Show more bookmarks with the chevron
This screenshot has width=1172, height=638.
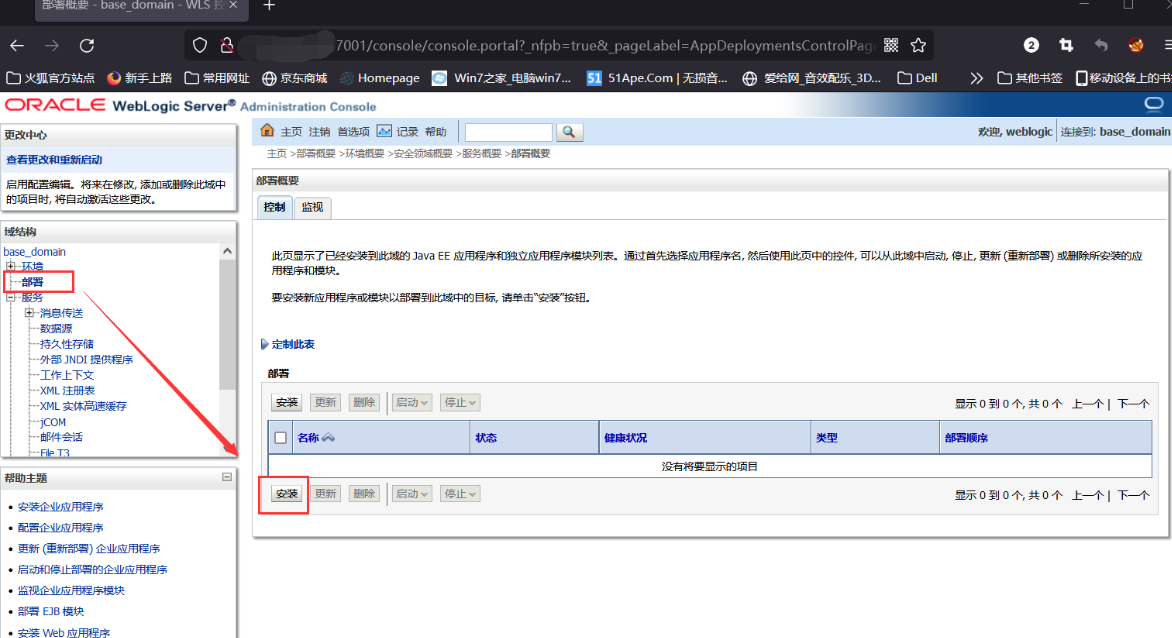point(976,78)
